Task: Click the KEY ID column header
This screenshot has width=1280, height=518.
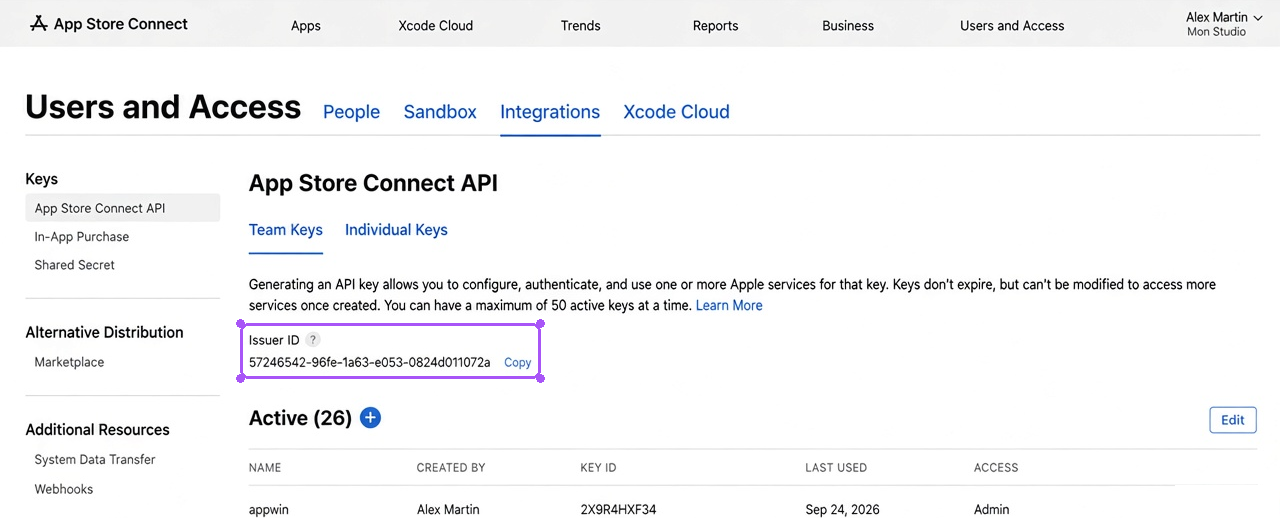Action: coord(598,468)
